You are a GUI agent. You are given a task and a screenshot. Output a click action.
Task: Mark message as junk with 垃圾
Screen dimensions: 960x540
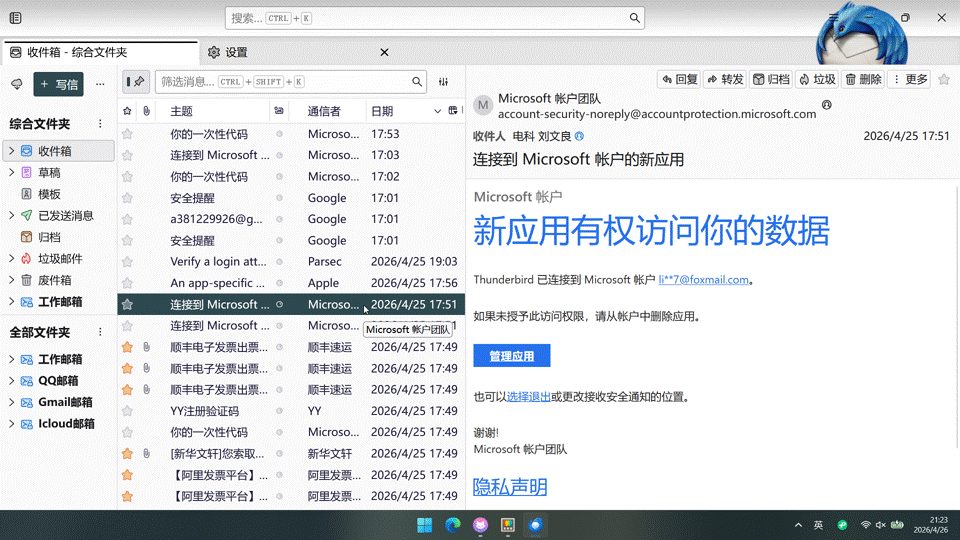(816, 79)
